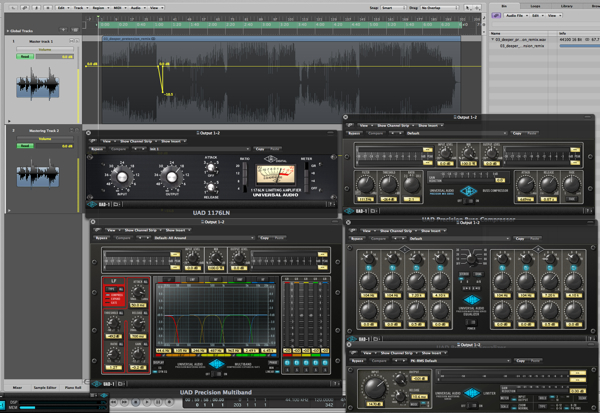Viewport: 600px width, 413px height.
Task: Open the Audio File menu in Bin
Action: pos(516,16)
